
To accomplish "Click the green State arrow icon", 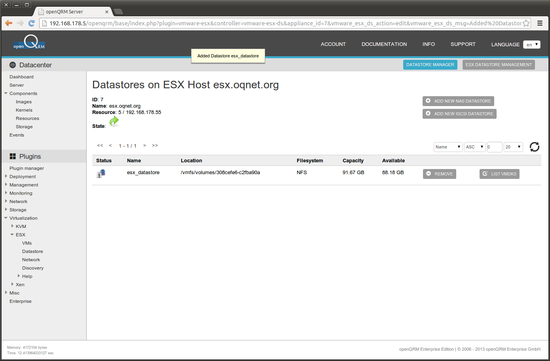I will point(114,121).
